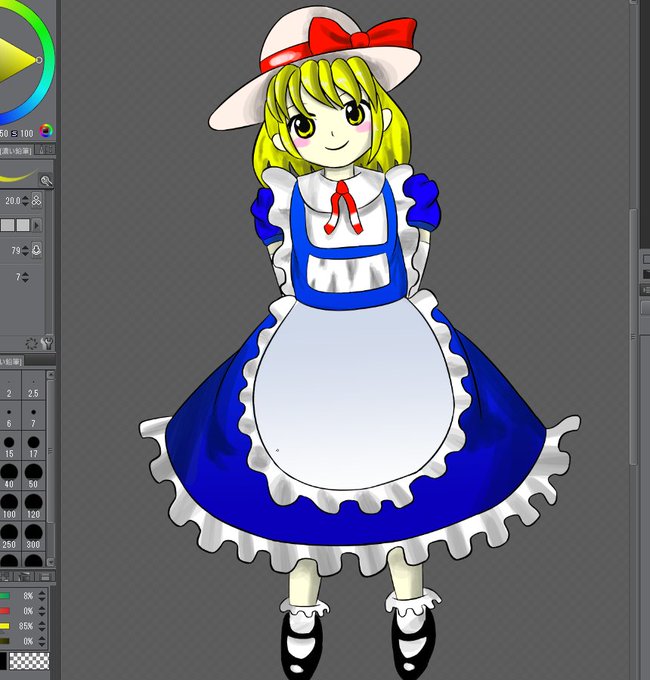
Task: Select brush size preset 2.5
Action: click(33, 385)
